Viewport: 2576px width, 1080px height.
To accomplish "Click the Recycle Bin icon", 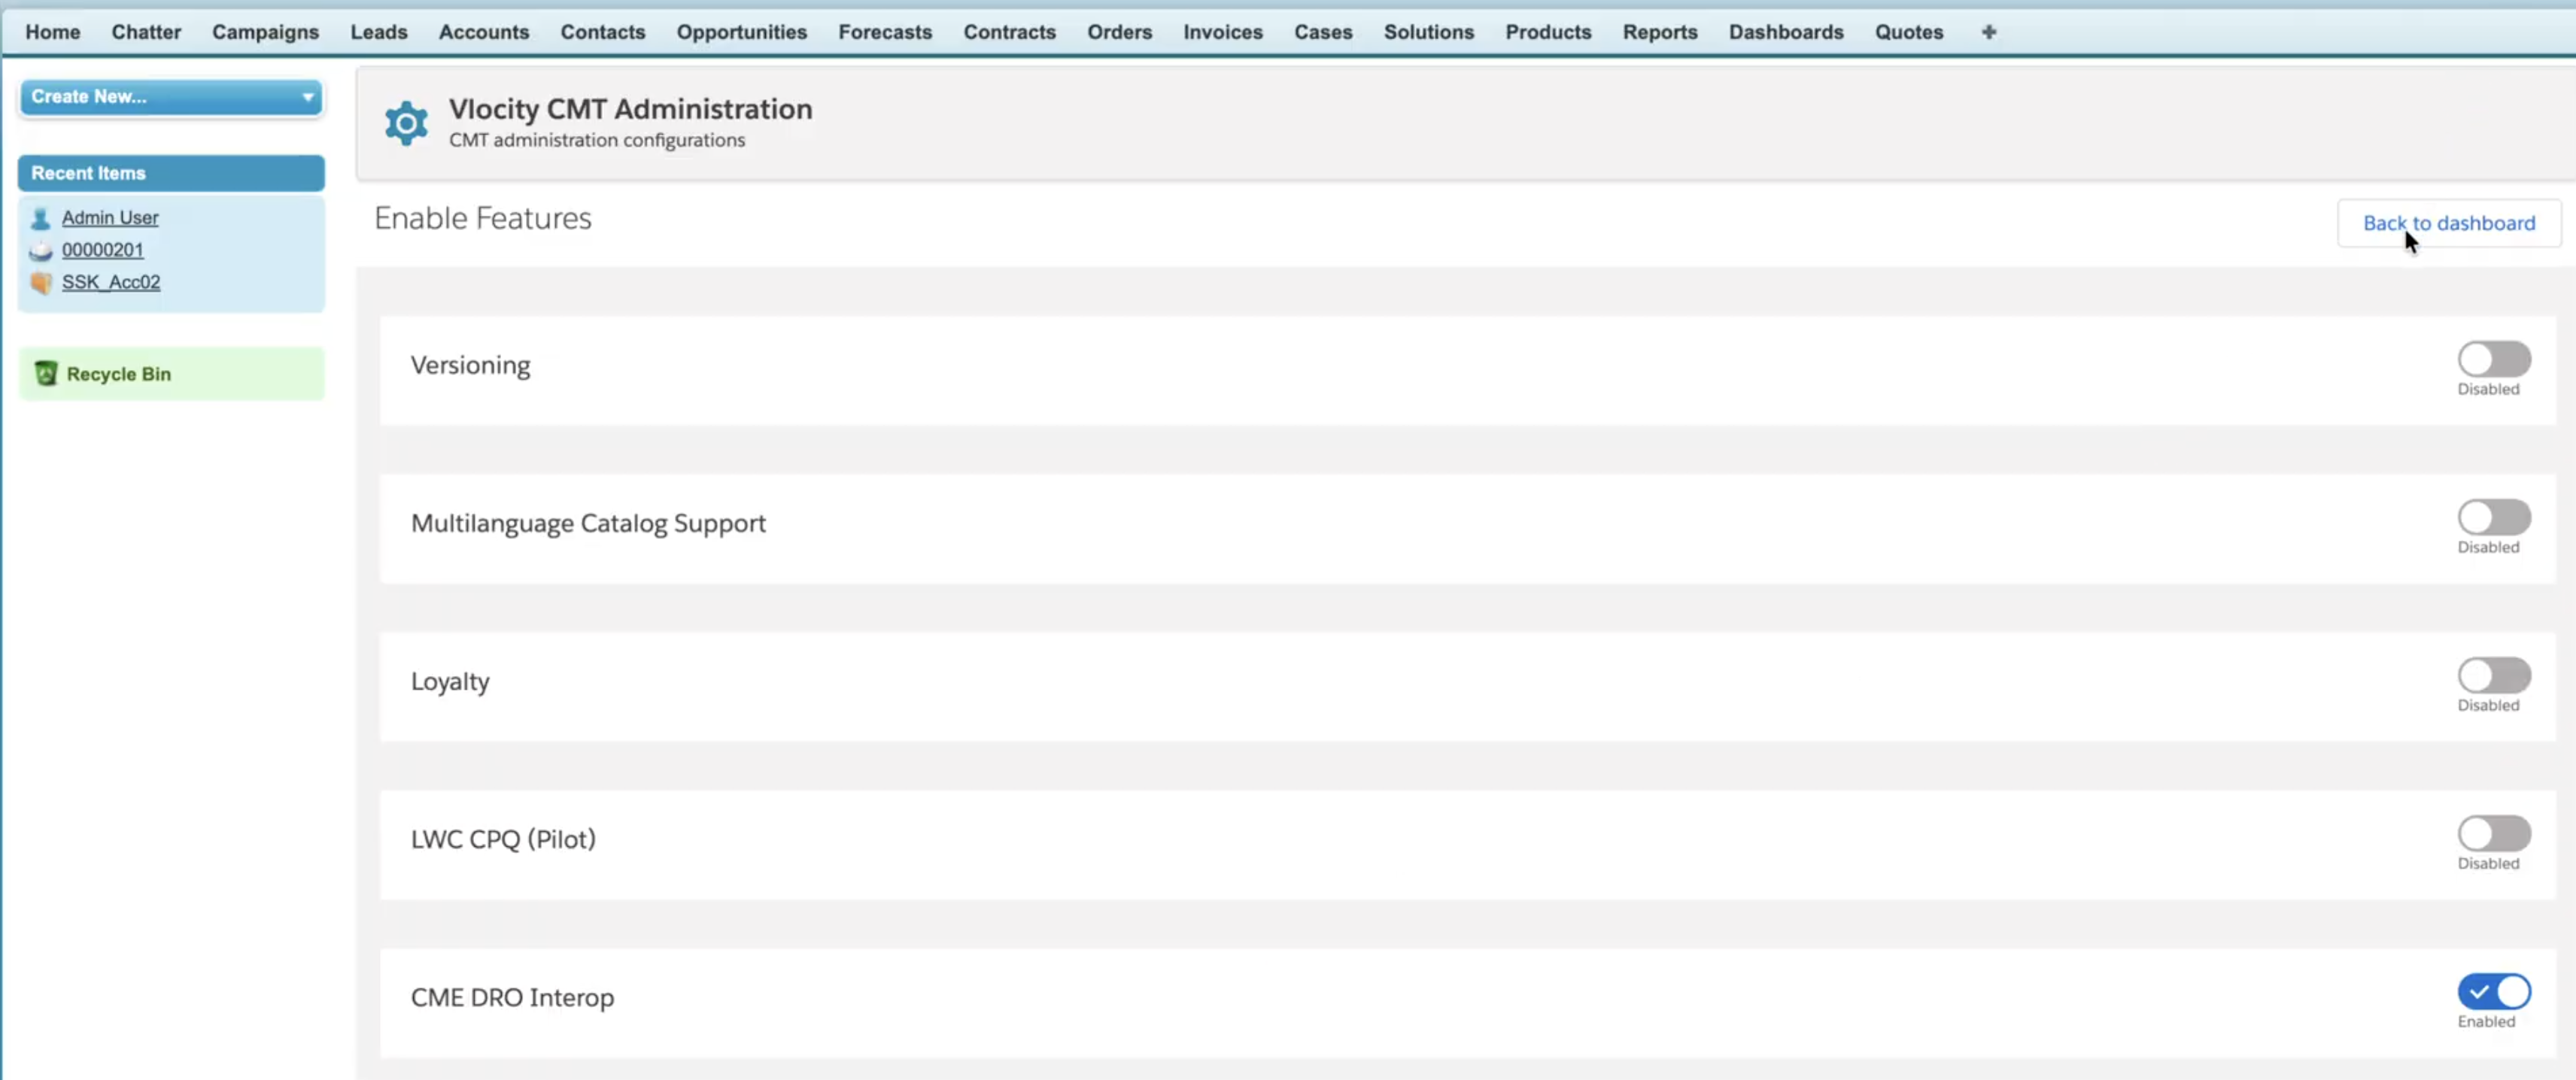I will (46, 373).
